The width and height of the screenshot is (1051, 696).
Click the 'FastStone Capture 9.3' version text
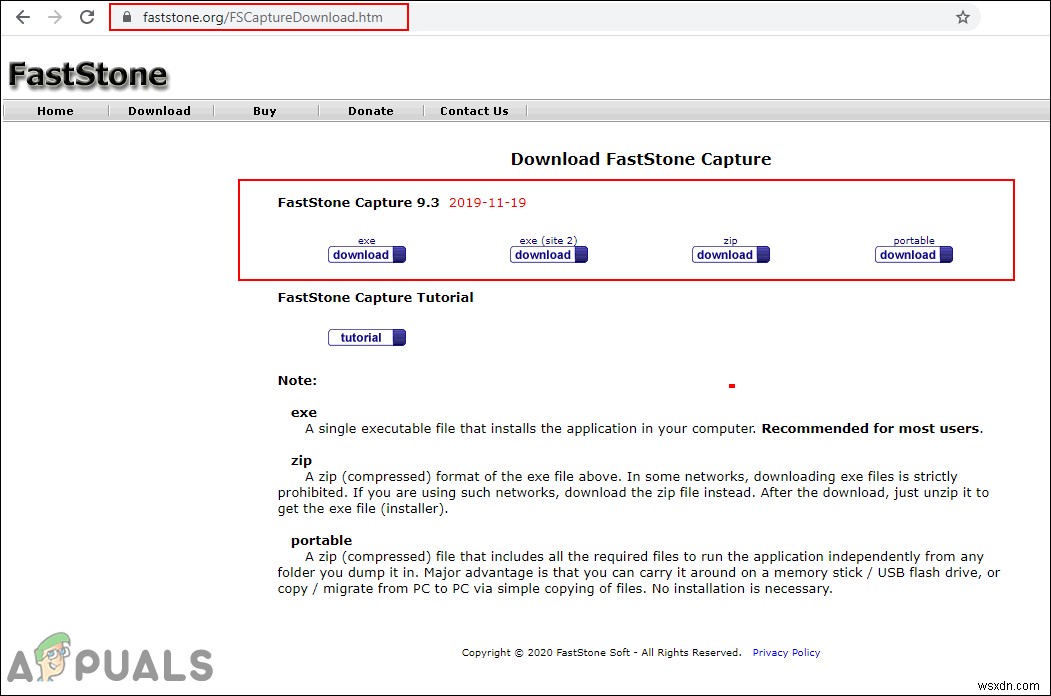point(359,202)
